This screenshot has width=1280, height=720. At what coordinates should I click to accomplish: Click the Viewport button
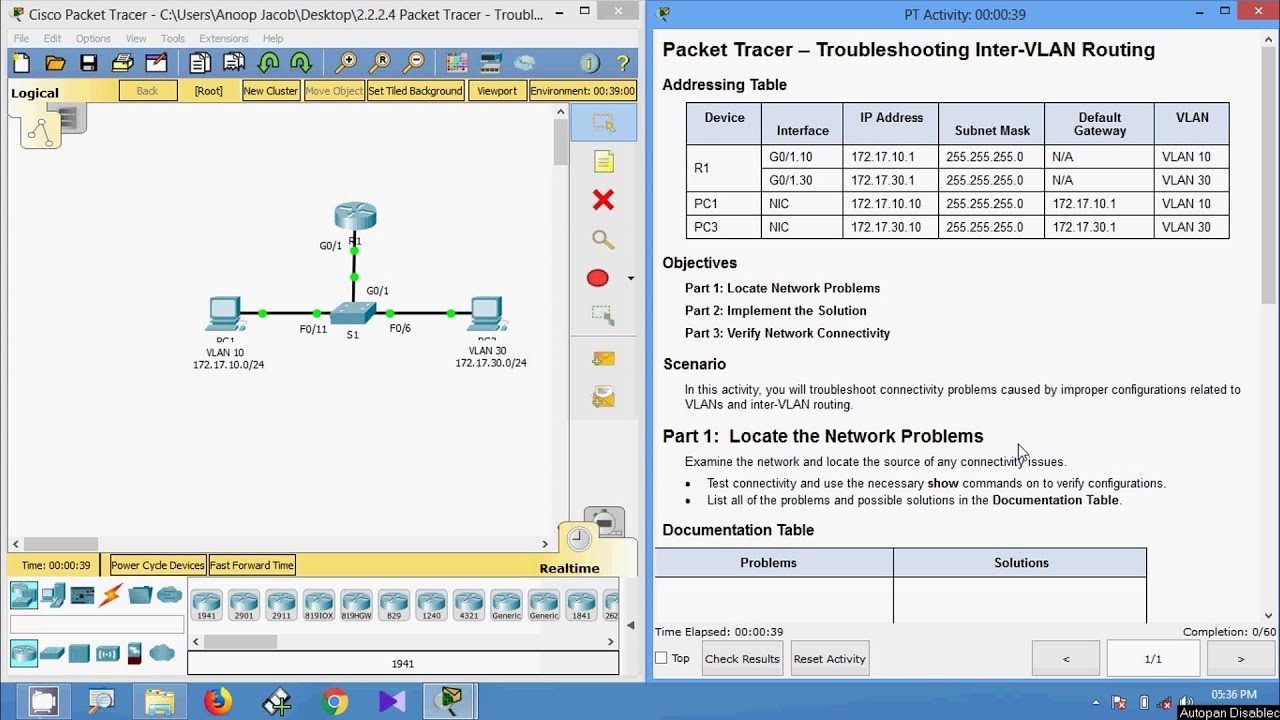pyautogui.click(x=497, y=91)
